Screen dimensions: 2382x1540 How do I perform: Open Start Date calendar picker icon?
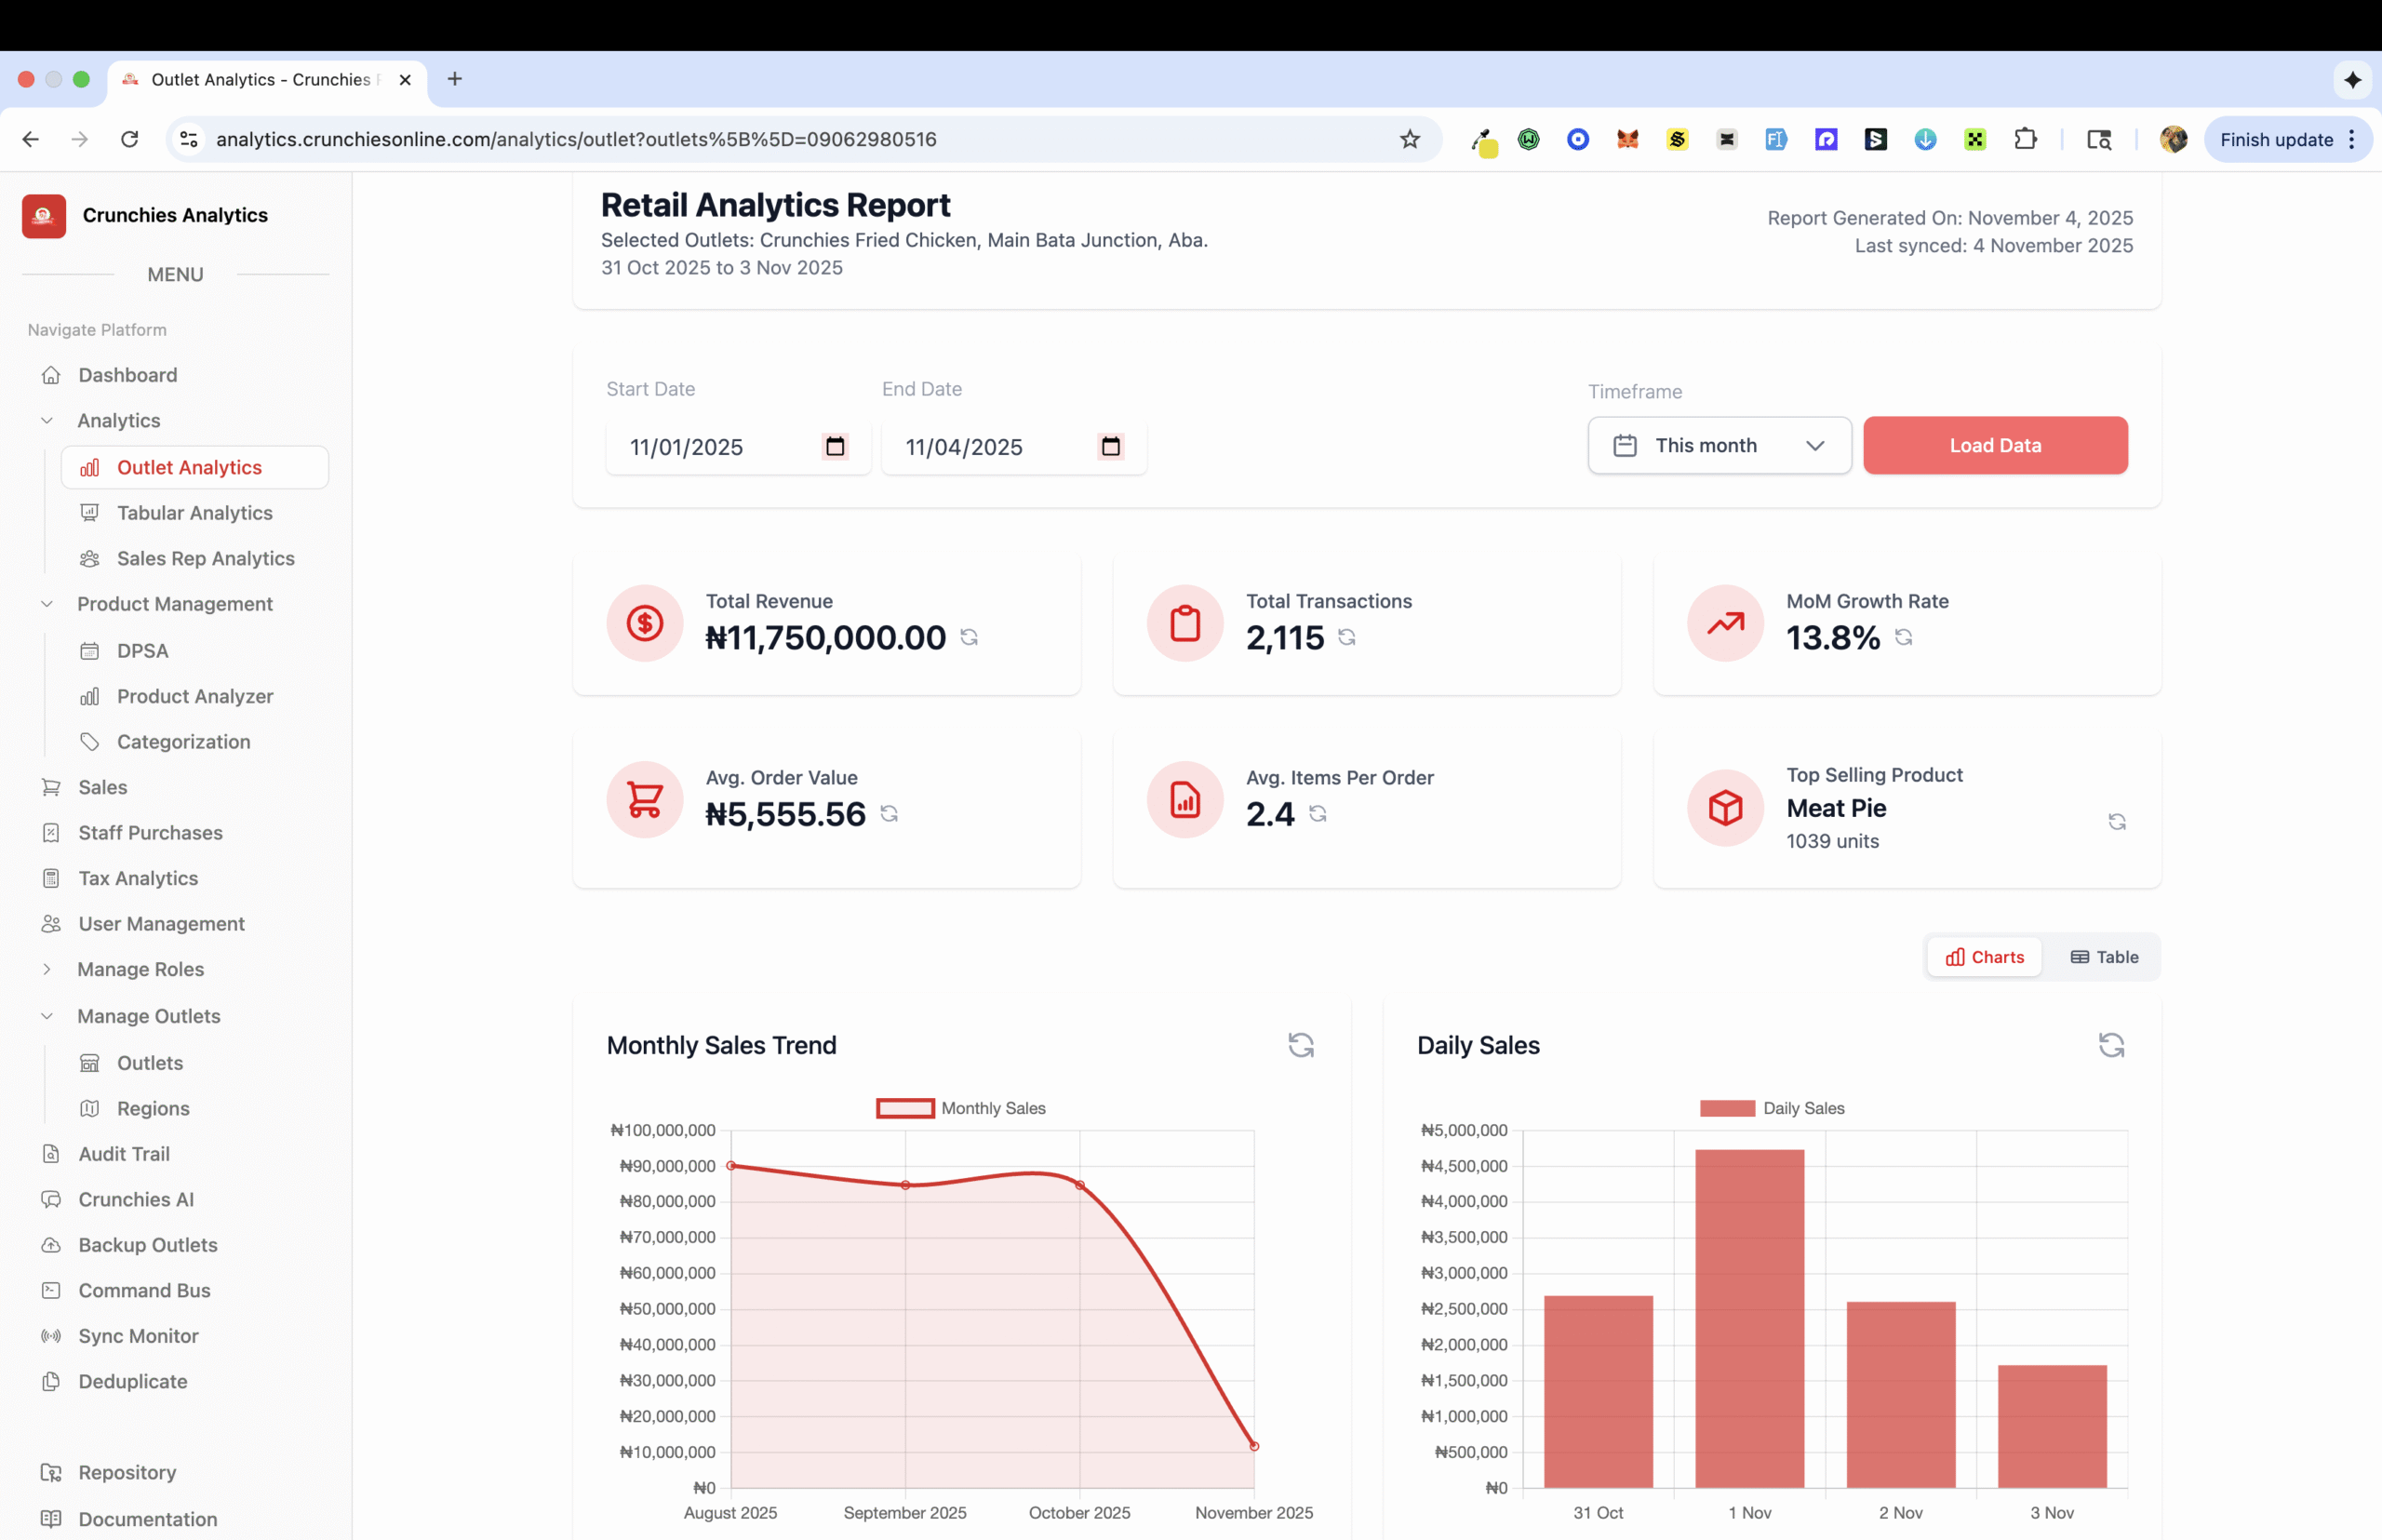coord(835,446)
